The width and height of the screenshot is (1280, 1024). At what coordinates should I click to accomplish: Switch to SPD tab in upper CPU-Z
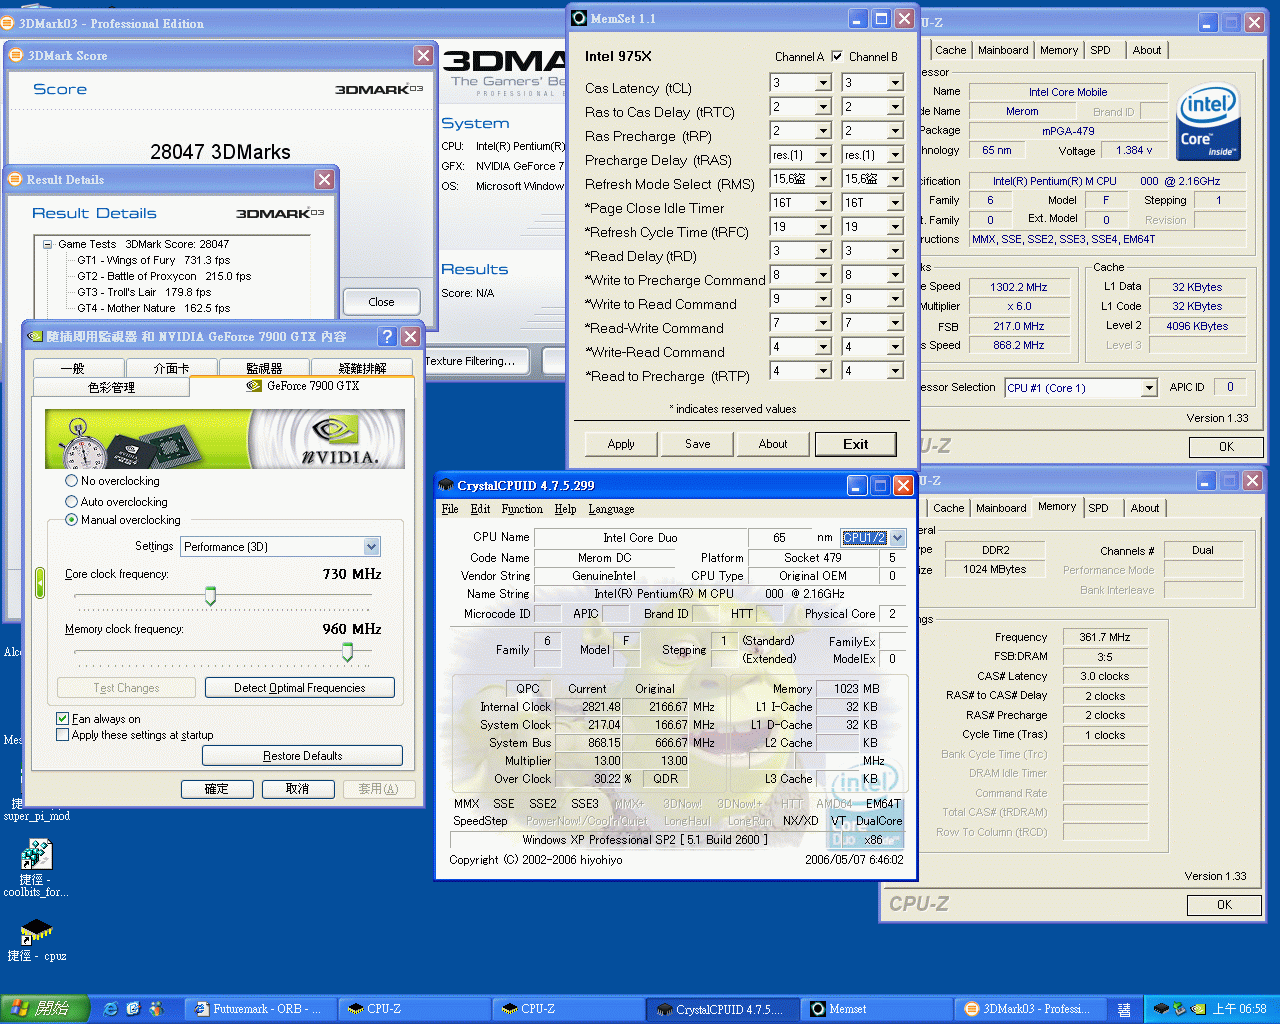1100,50
